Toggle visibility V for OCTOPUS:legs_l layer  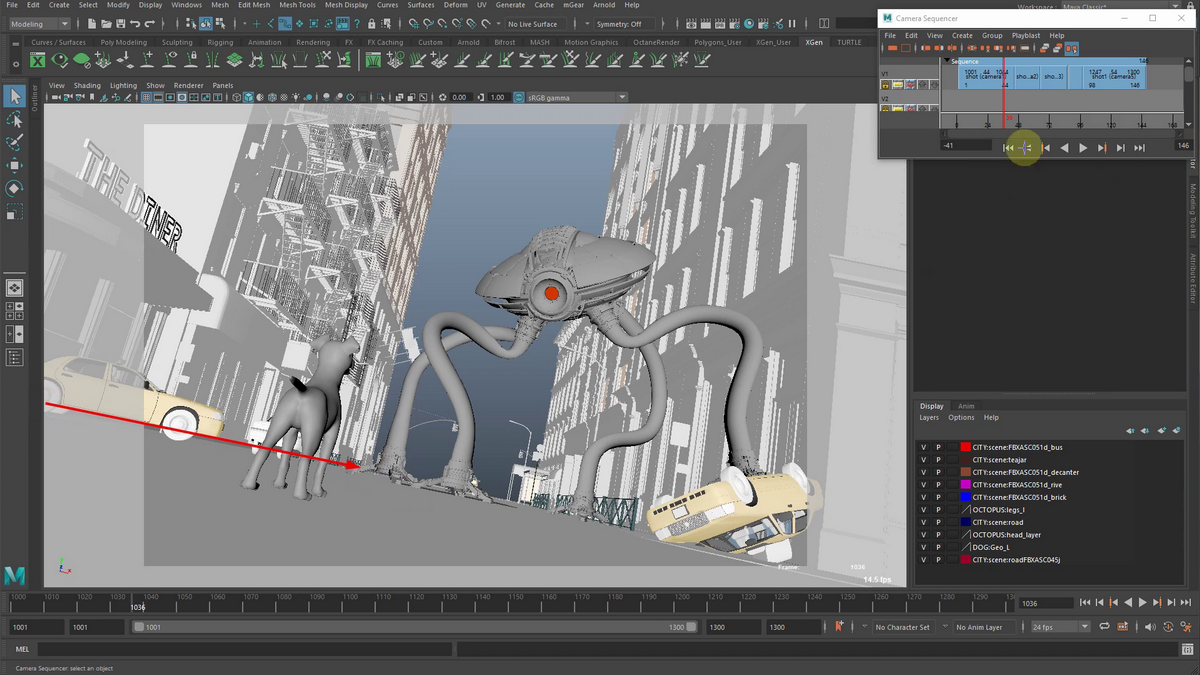pyautogui.click(x=923, y=510)
